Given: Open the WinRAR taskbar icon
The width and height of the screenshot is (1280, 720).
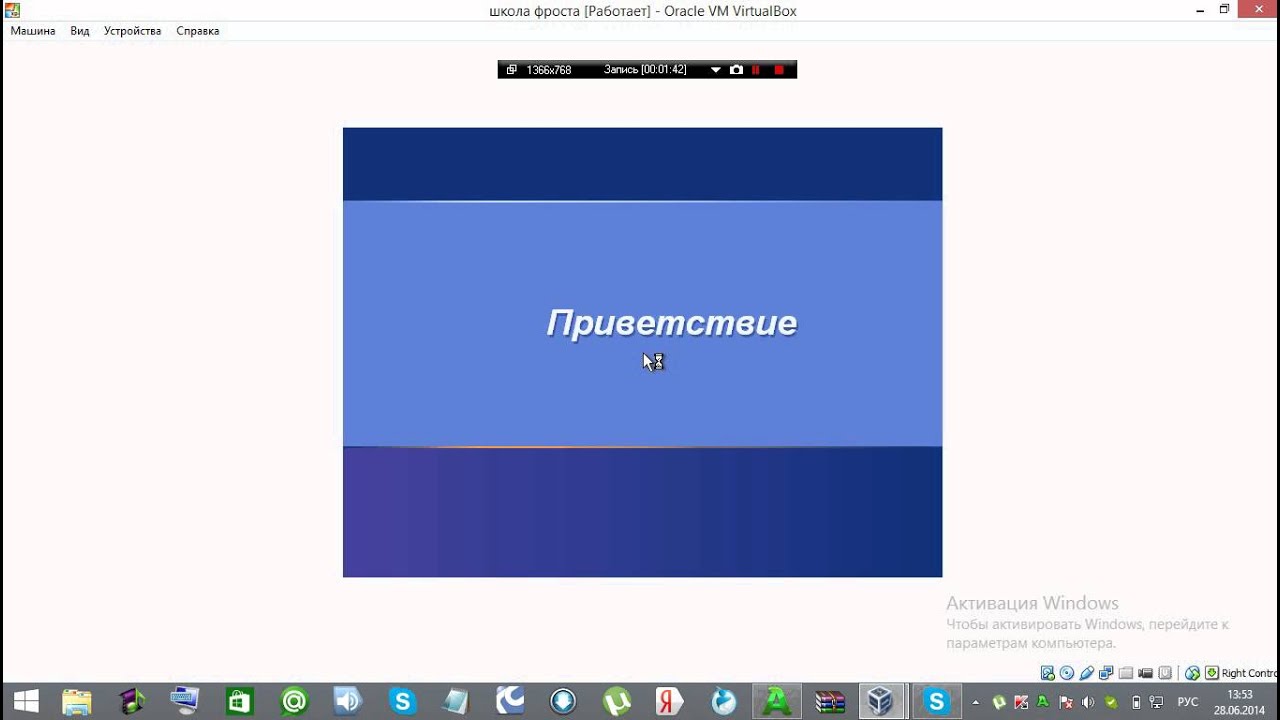Looking at the screenshot, I should click(830, 701).
